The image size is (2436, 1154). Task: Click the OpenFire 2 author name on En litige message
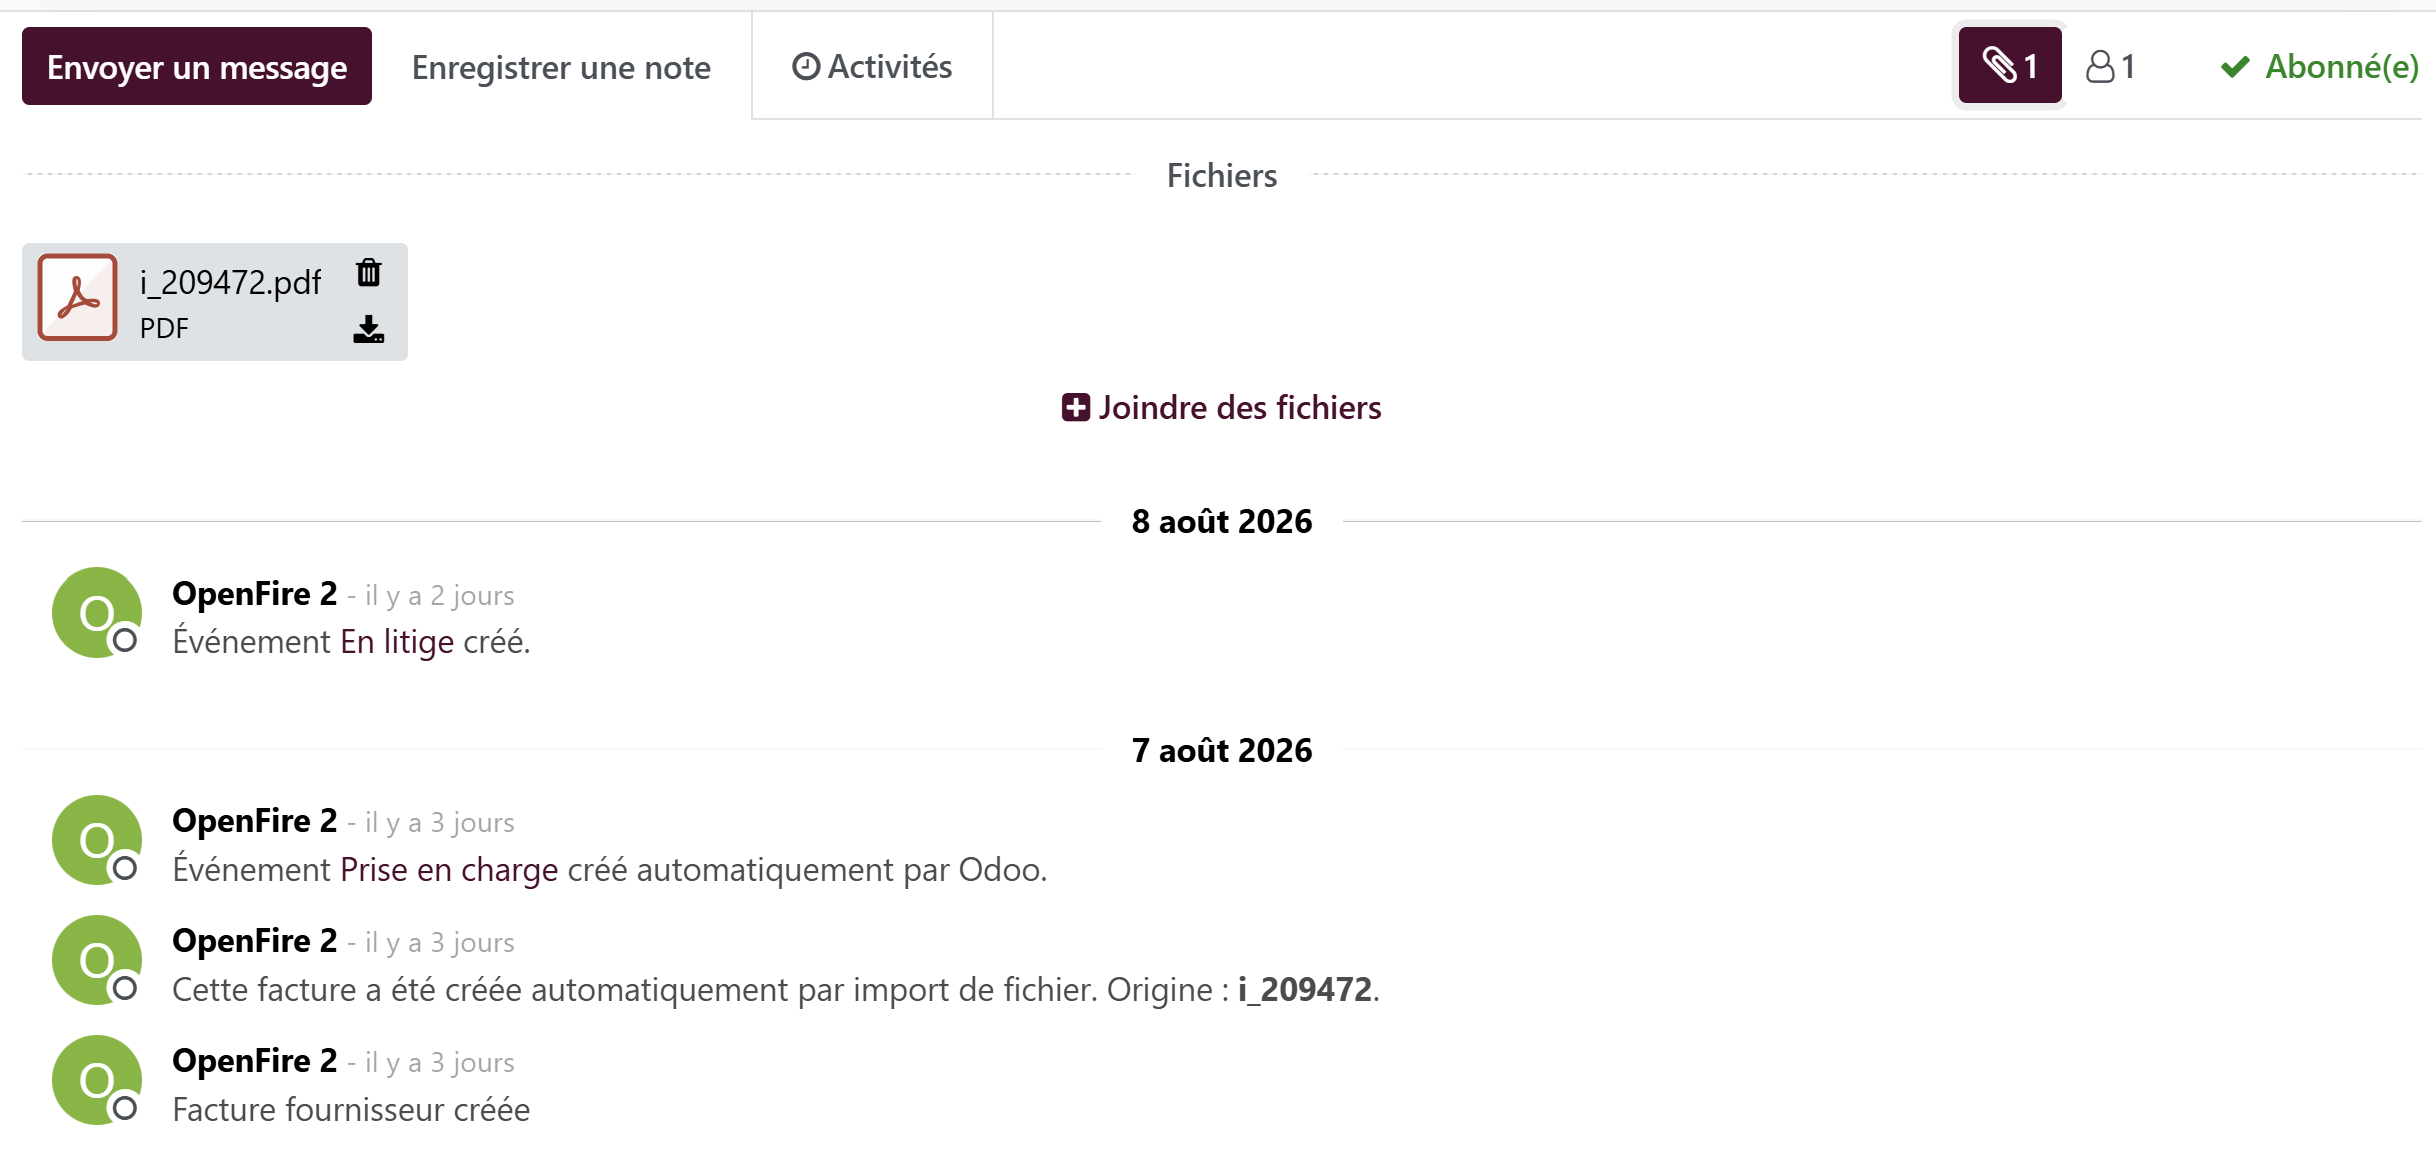tap(255, 594)
